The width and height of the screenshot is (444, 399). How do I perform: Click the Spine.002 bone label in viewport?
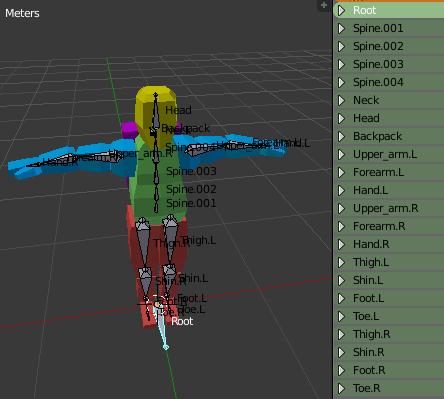(191, 189)
